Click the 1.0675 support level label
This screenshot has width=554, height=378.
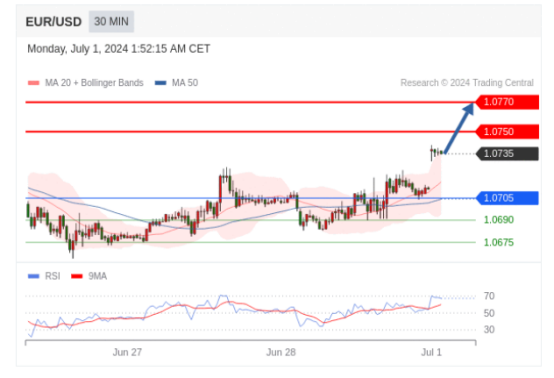[499, 243]
